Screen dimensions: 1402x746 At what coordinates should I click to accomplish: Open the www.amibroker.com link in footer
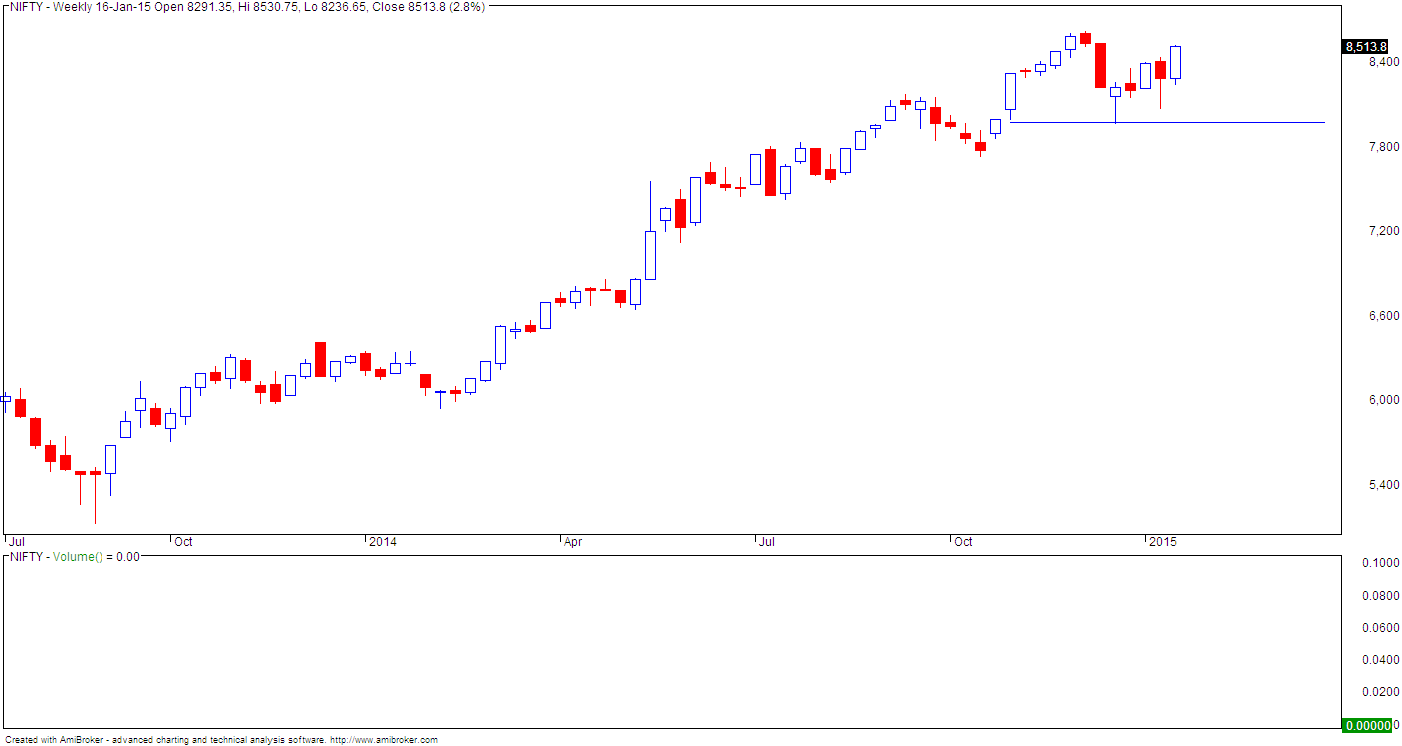(x=384, y=740)
